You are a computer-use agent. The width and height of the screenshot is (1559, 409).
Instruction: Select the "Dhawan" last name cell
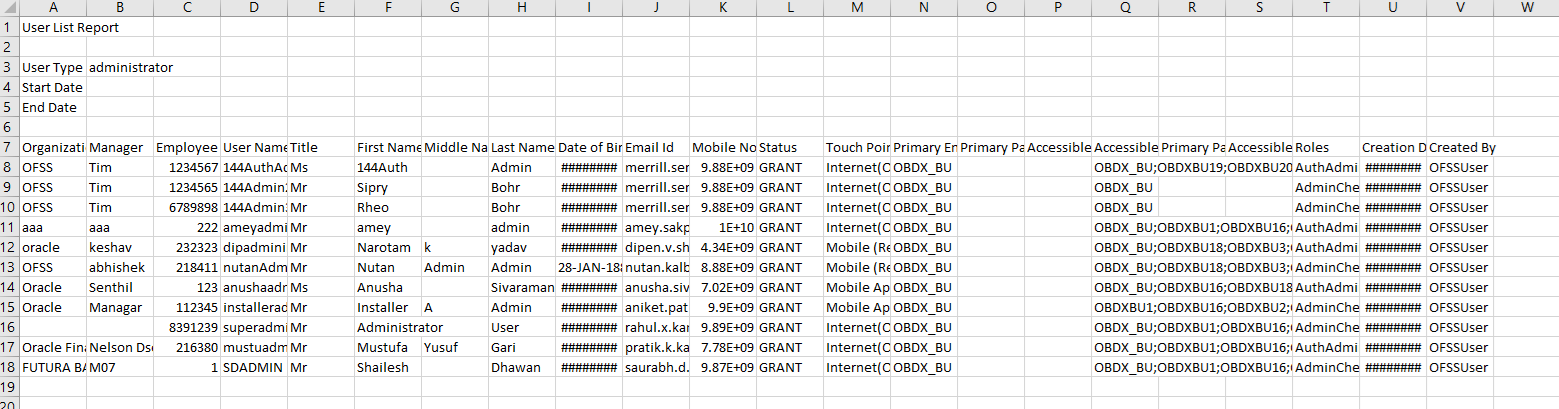coord(521,367)
